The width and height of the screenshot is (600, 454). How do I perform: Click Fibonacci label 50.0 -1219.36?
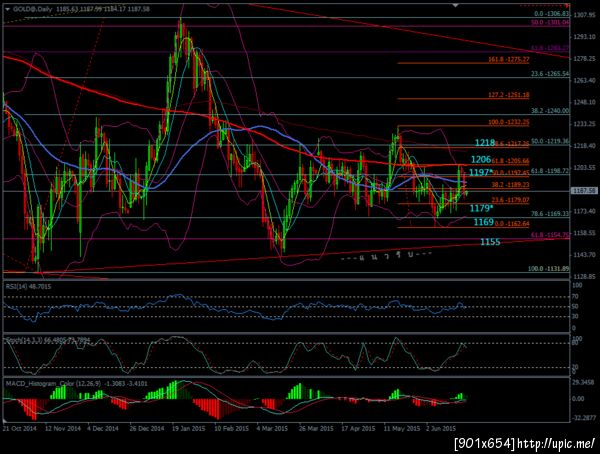pyautogui.click(x=550, y=141)
